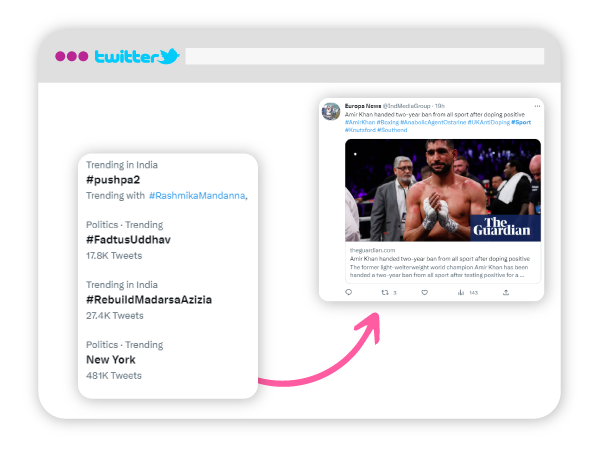600x450 pixels.
Task: Click the view analytics bar chart icon
Action: pyautogui.click(x=461, y=292)
